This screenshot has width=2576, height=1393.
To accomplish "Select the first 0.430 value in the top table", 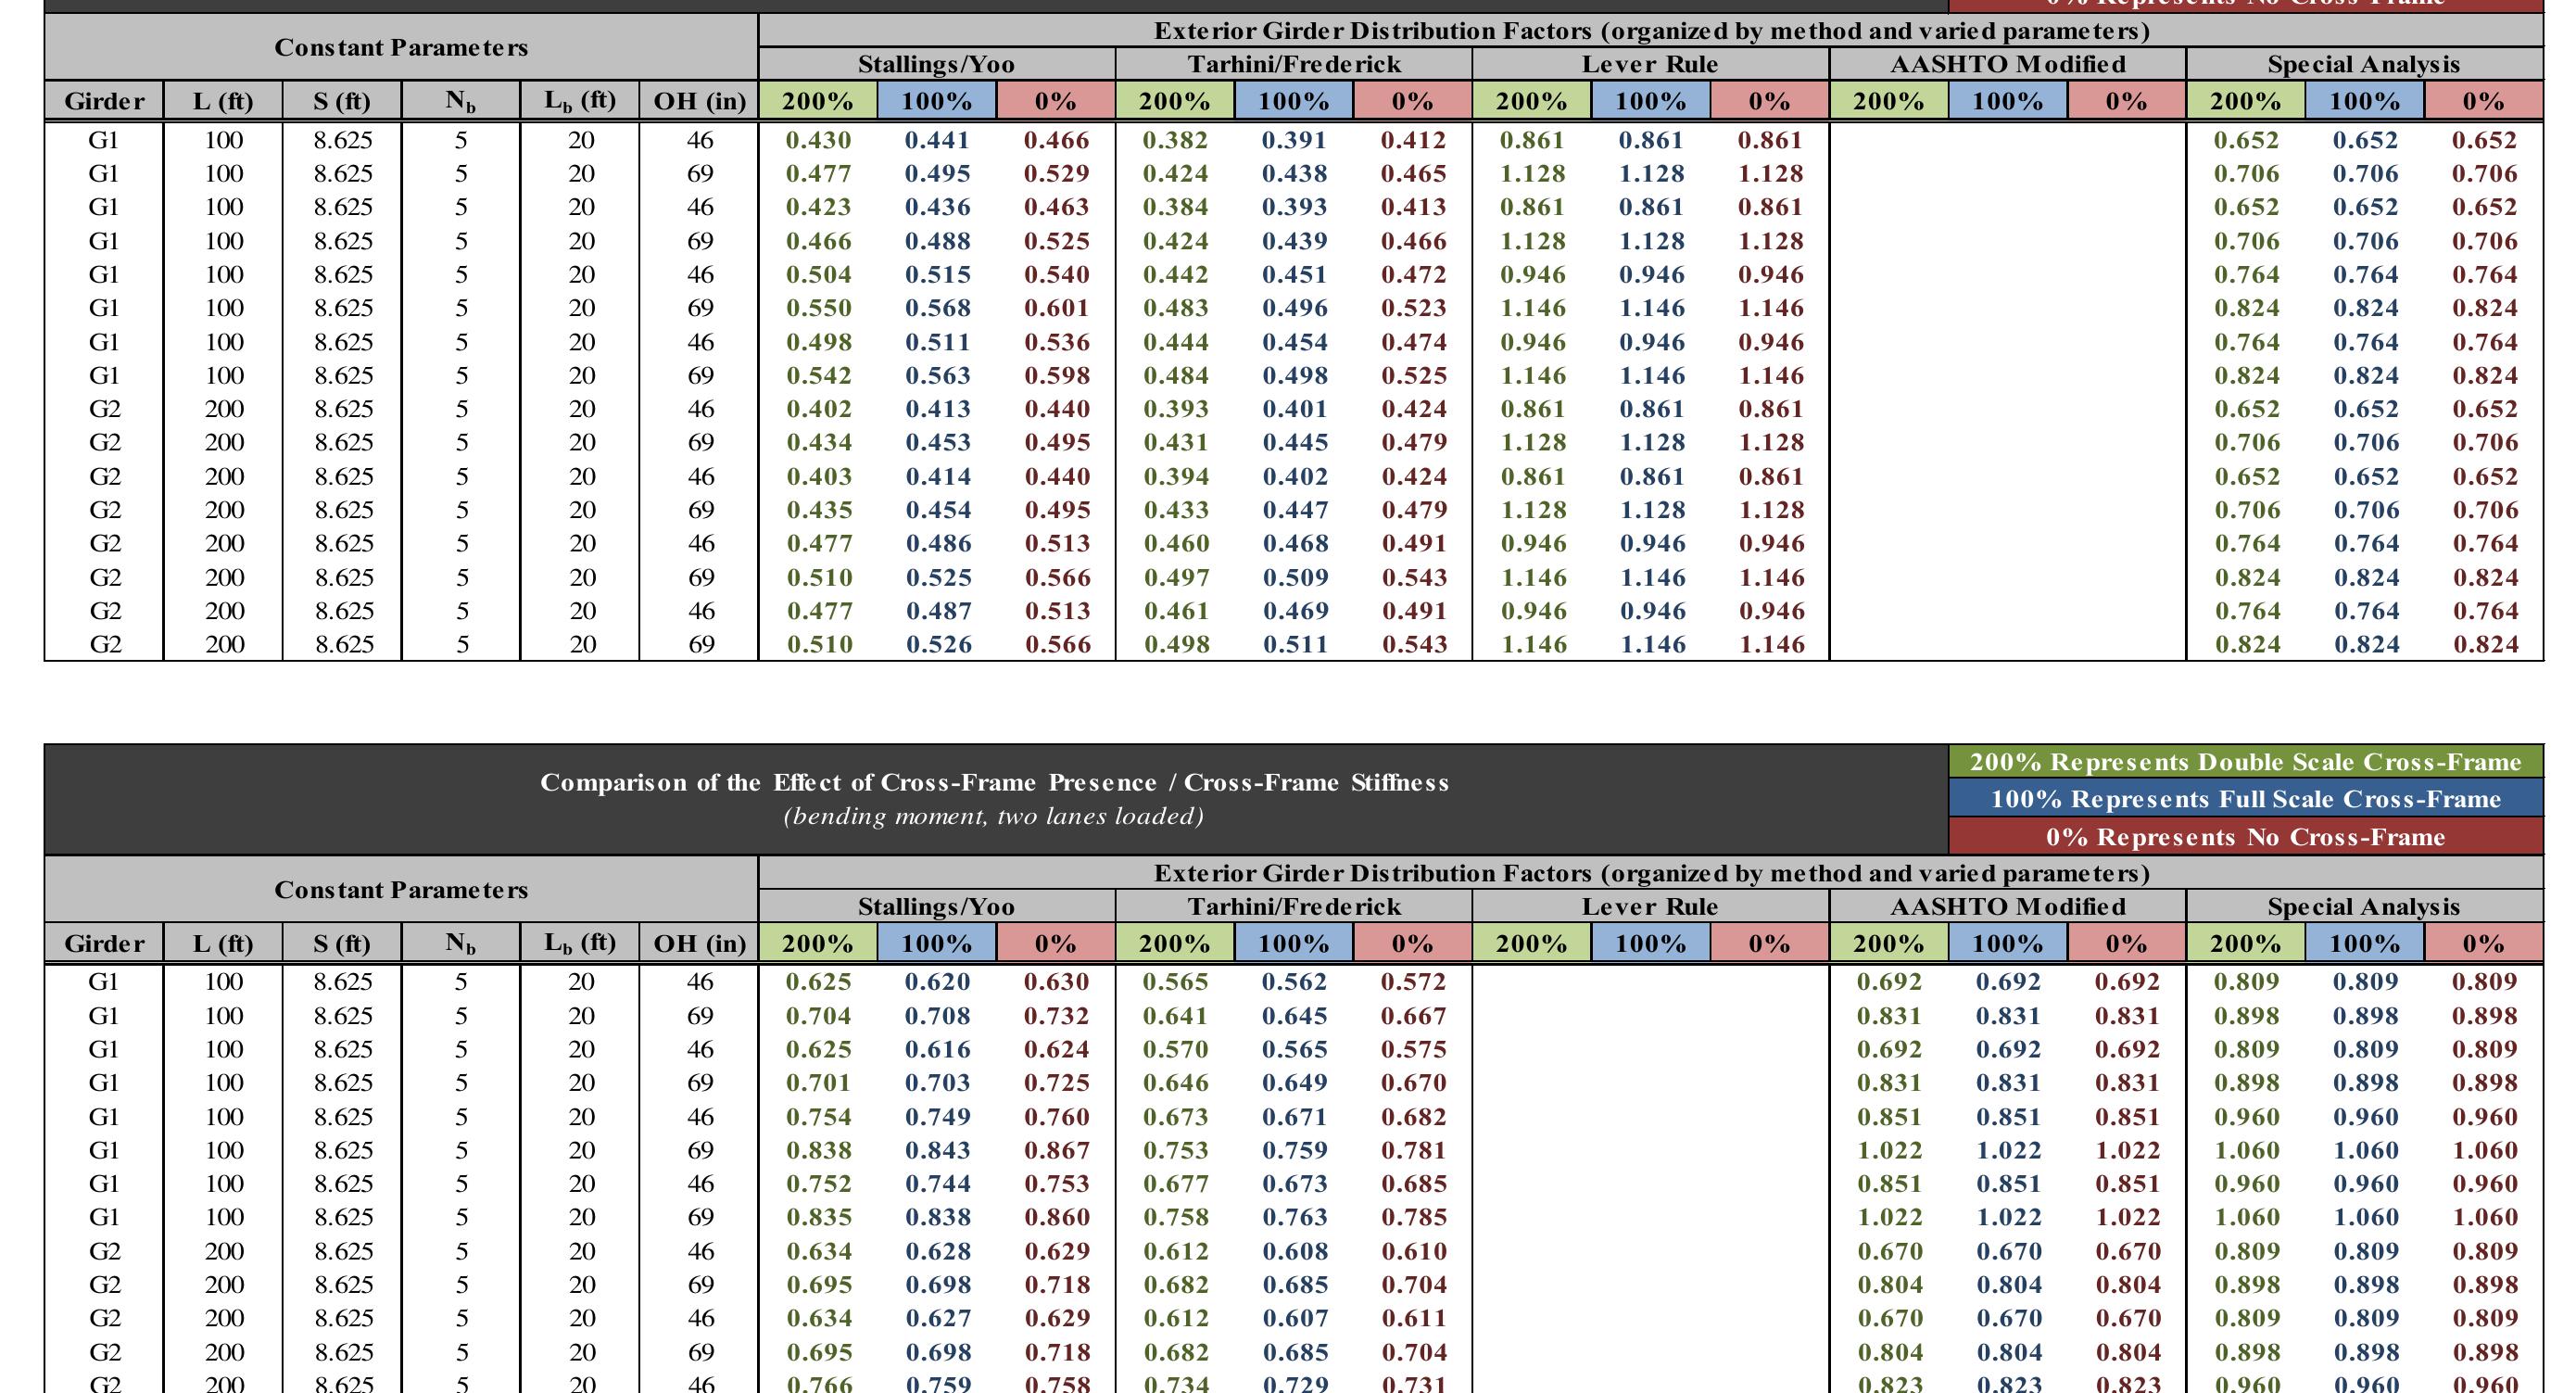I will (817, 140).
